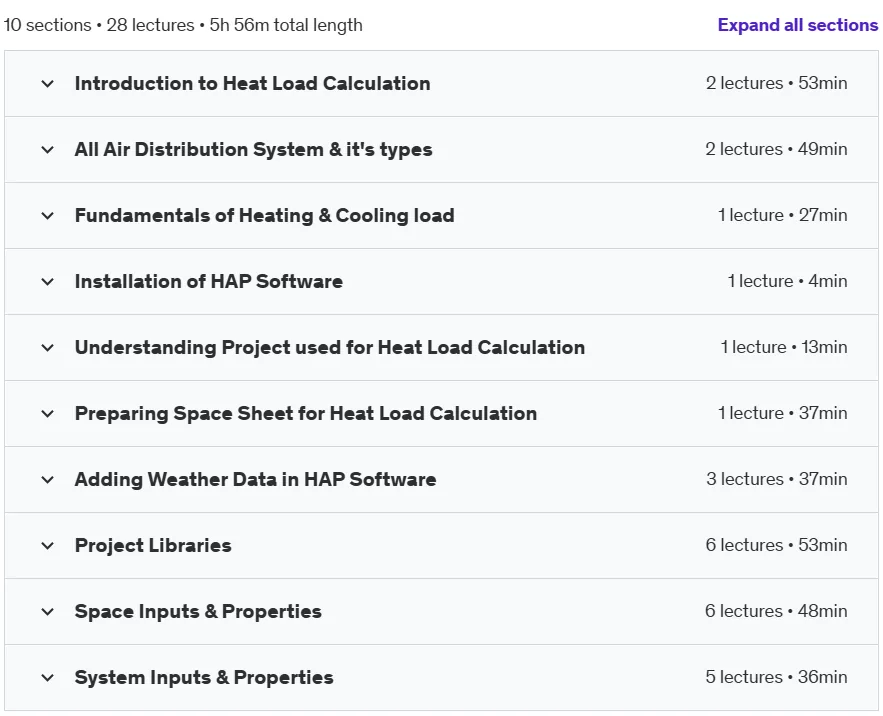
Task: Click the '6 lectures • 48min' label
Action: 776,611
